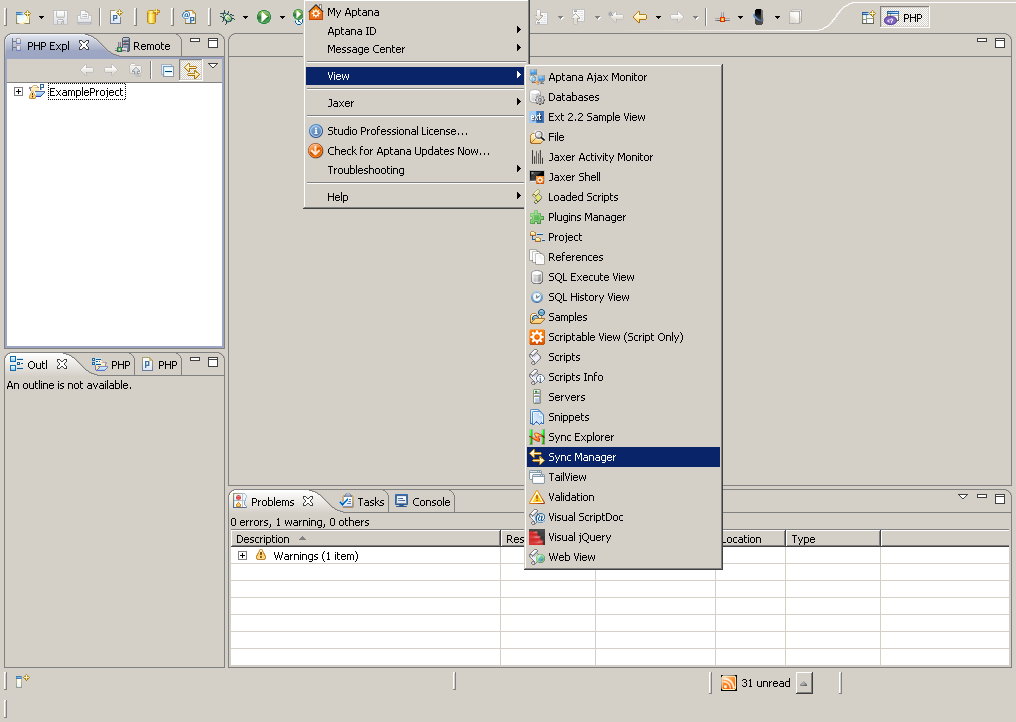This screenshot has height=722, width=1016.
Task: Open the Run dropdown arrow
Action: click(x=282, y=17)
